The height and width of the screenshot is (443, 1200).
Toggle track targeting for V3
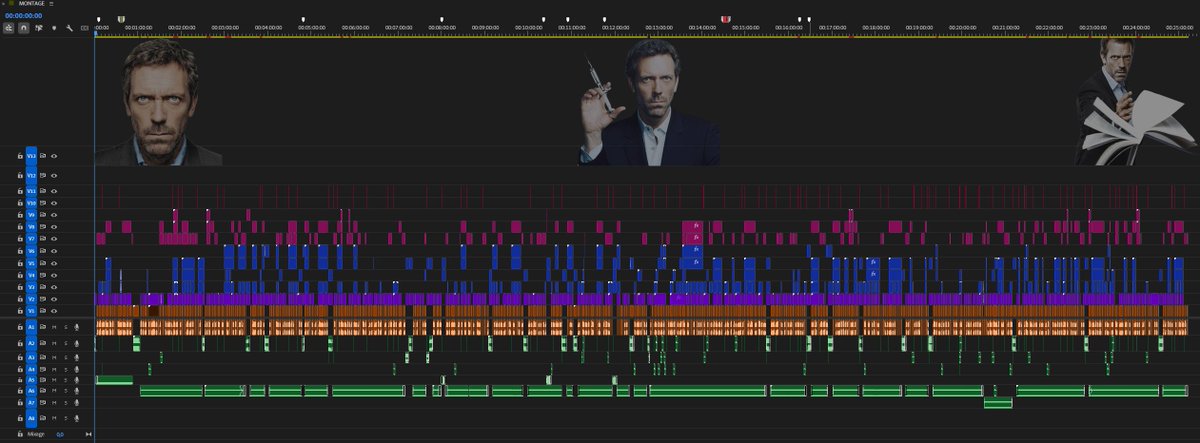pos(31,287)
